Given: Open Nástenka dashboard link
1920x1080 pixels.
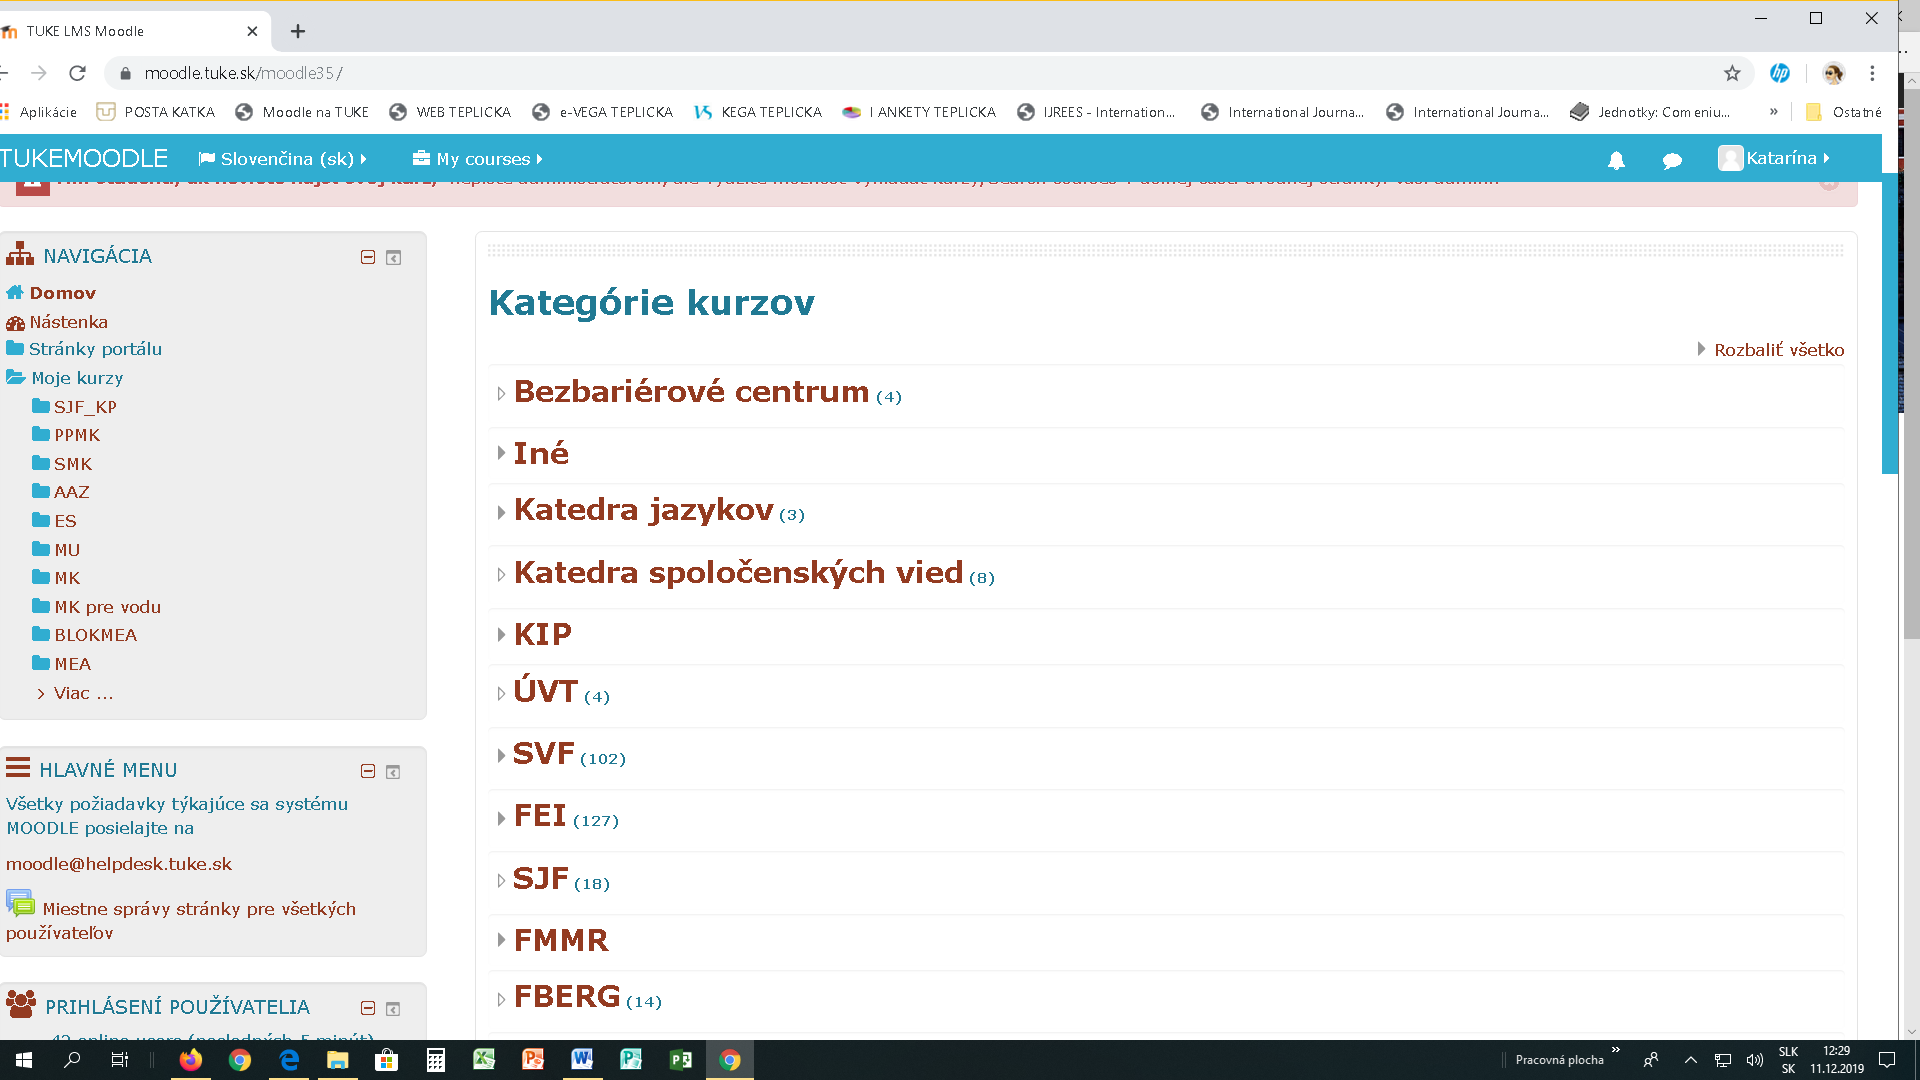Looking at the screenshot, I should (68, 322).
